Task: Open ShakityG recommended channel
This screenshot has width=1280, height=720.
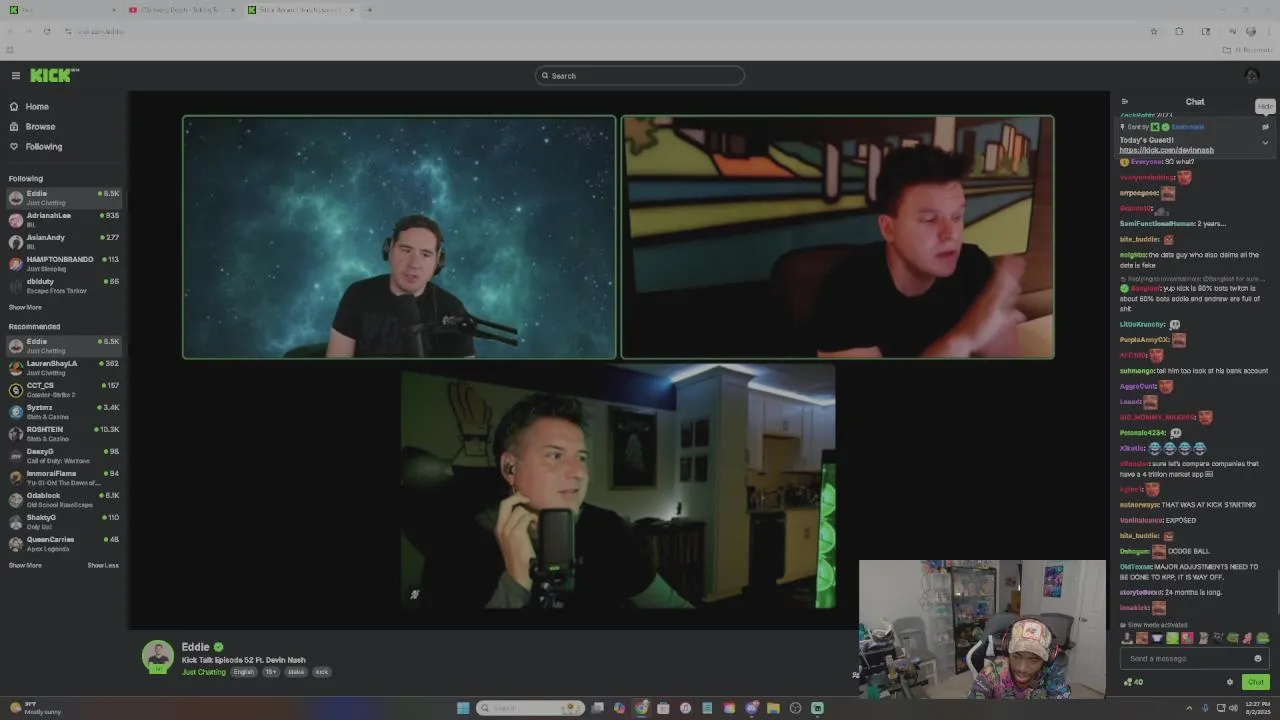Action: [x=64, y=522]
